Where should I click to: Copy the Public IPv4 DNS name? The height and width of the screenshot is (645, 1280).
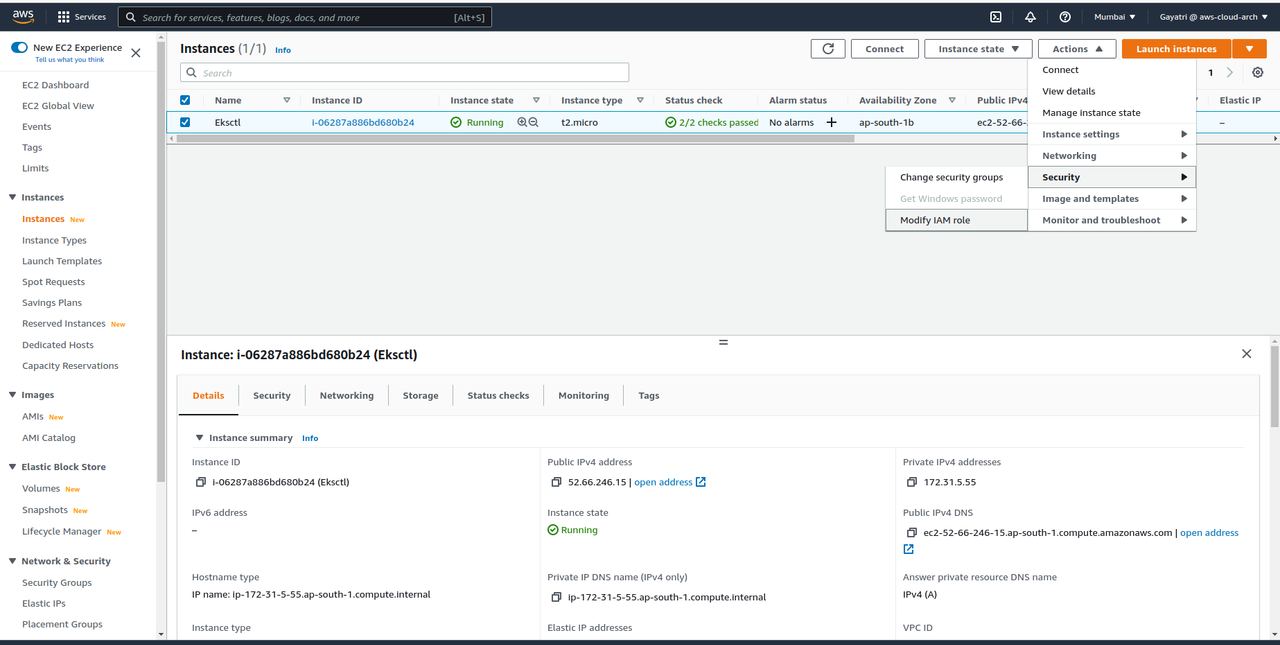[x=912, y=533]
